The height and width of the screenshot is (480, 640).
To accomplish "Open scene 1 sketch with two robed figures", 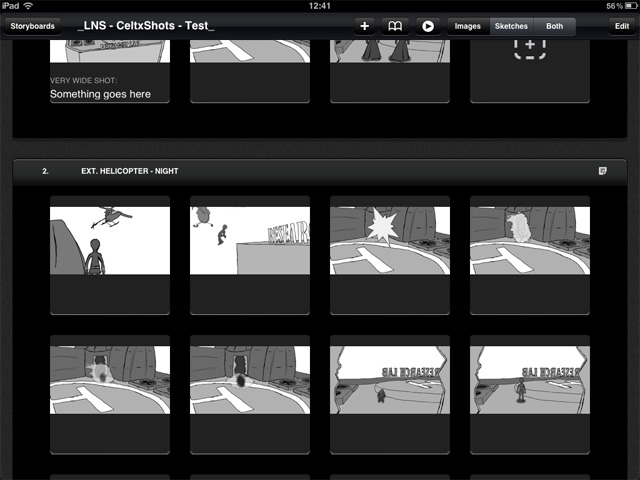I will (x=390, y=51).
